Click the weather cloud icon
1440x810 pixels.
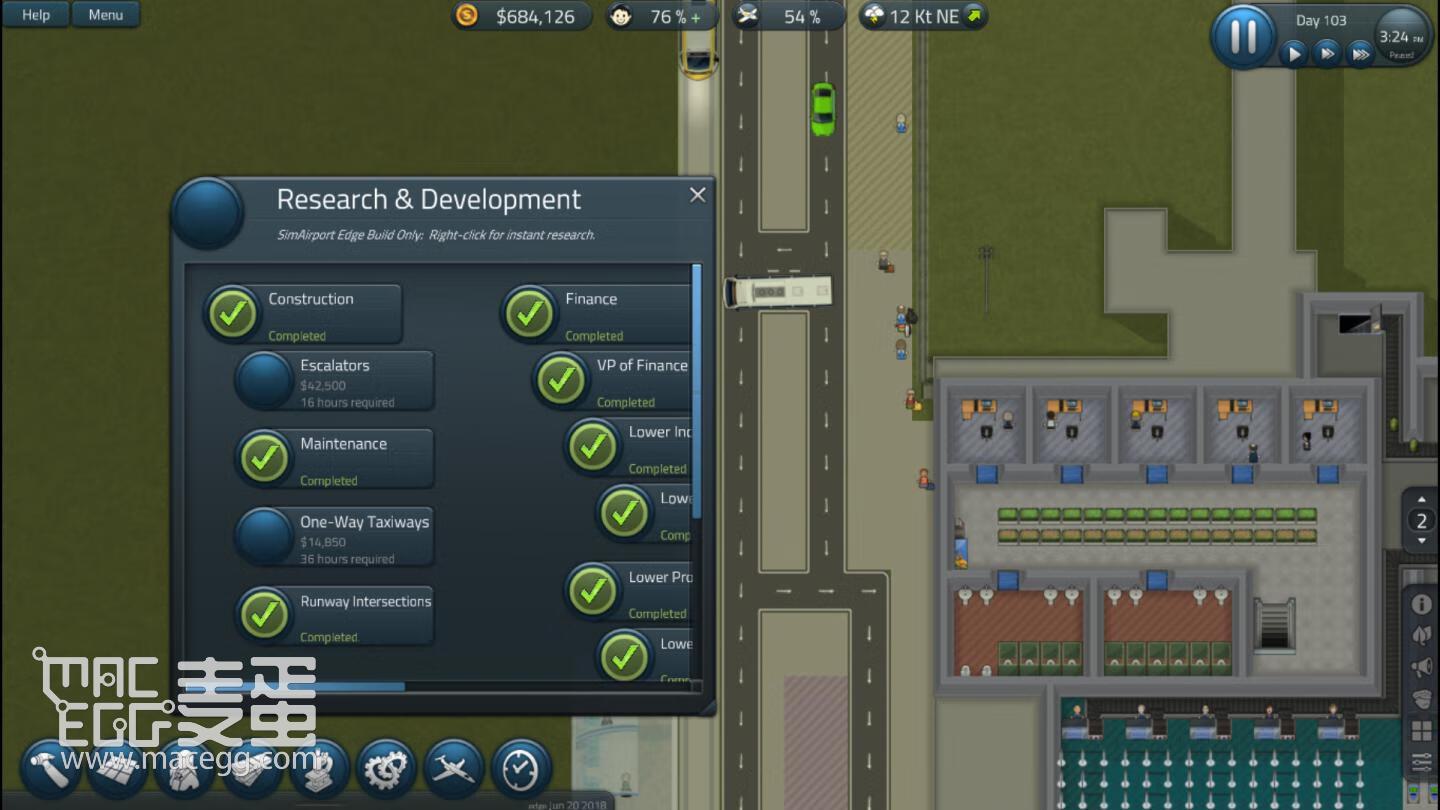tap(874, 16)
